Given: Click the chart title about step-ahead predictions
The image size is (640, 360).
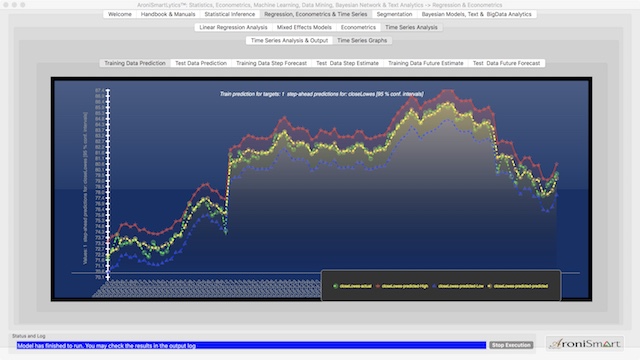Looking at the screenshot, I should [321, 94].
